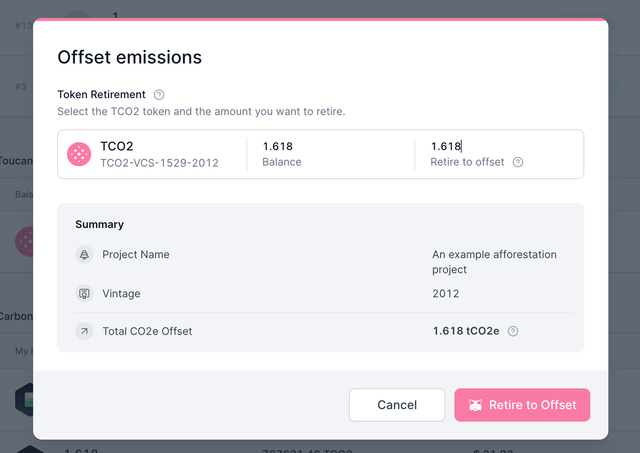
Task: Click the Vintage row icon
Action: [x=84, y=294]
